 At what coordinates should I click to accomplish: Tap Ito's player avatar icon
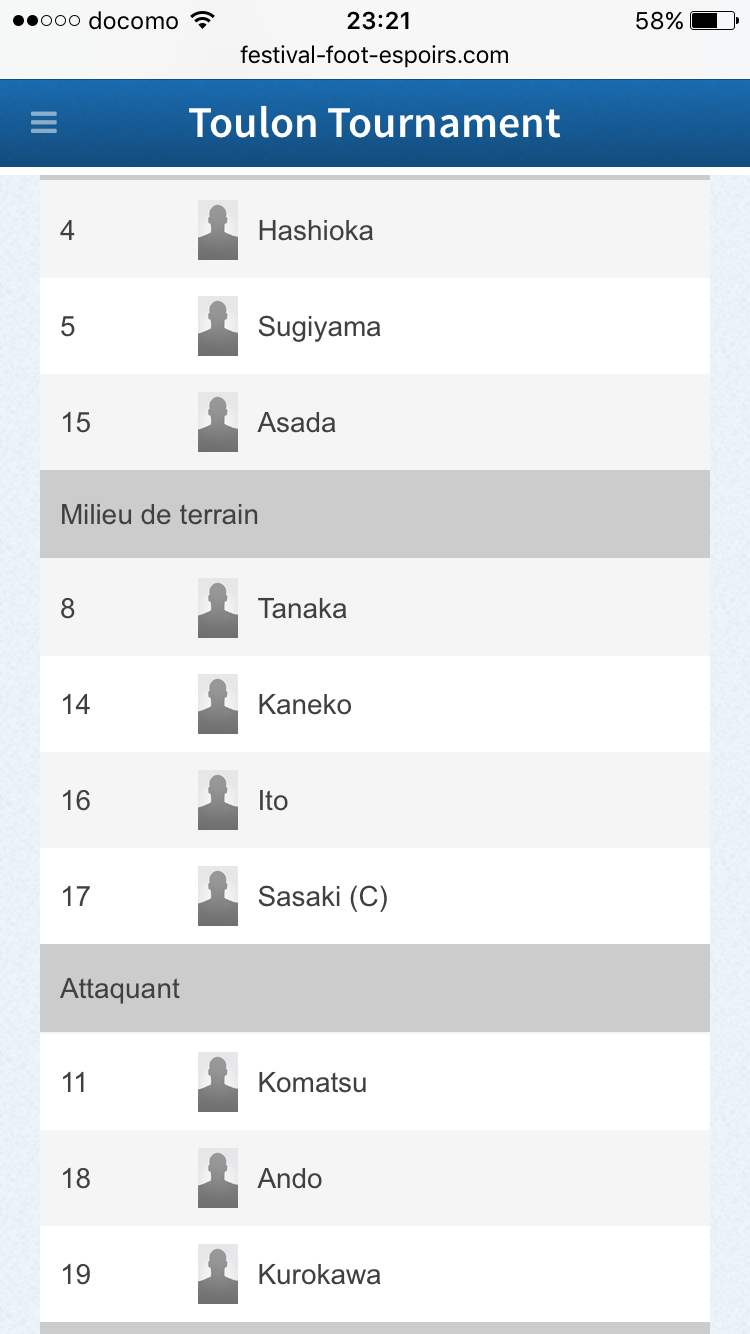(218, 800)
